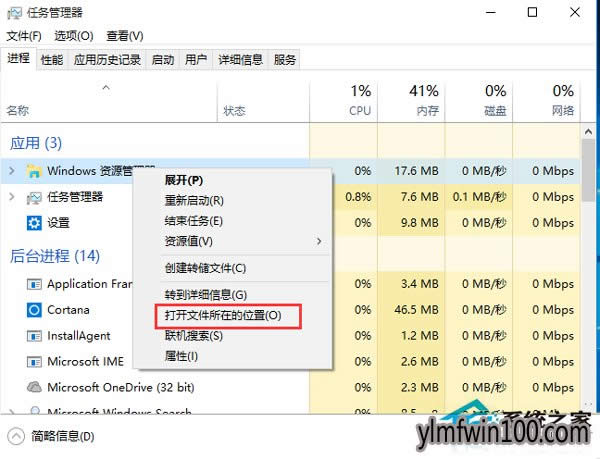This screenshot has width=600, height=459.
Task: Click the InstallAgent process icon
Action: pyautogui.click(x=34, y=336)
